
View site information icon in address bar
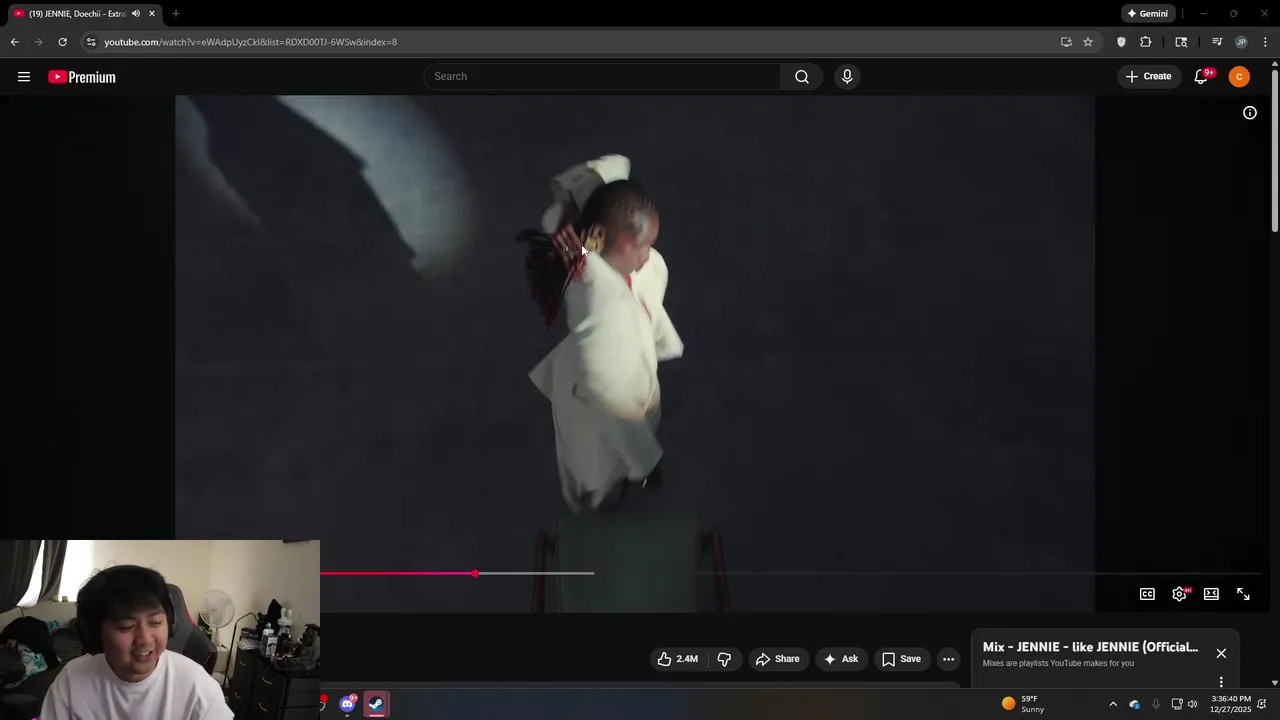click(91, 42)
